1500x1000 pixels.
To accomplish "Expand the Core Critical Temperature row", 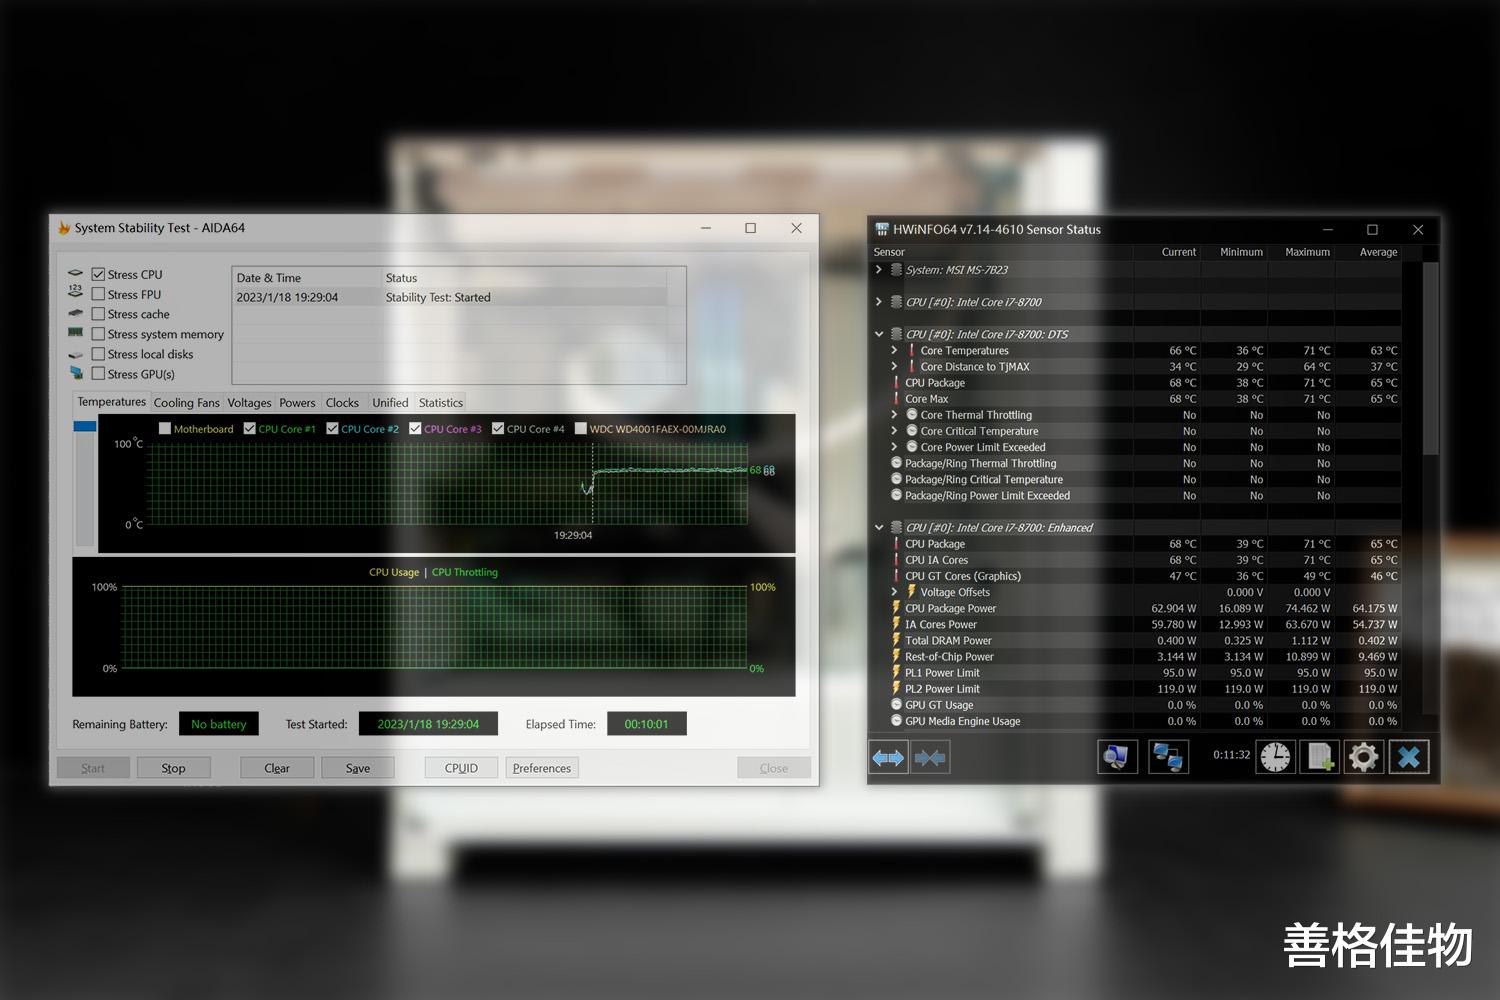I will (894, 431).
